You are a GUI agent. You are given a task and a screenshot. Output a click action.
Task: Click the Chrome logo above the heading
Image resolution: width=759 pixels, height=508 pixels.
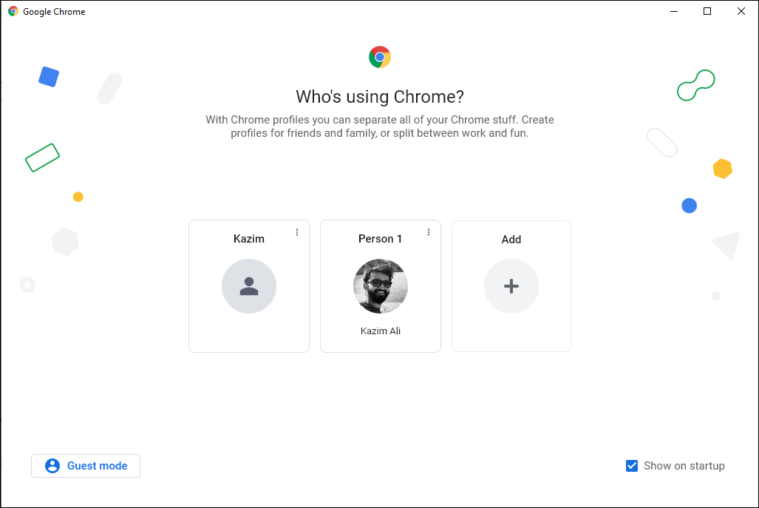[380, 57]
